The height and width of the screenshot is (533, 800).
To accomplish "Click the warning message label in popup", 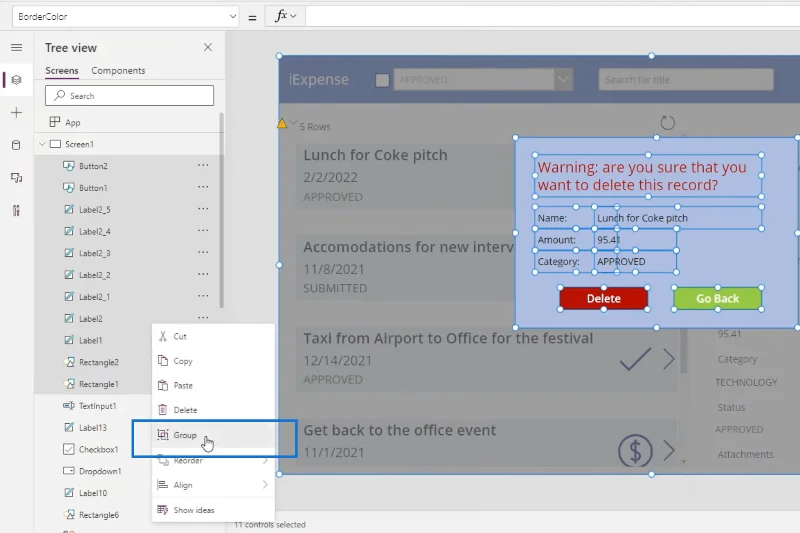I will click(648, 176).
